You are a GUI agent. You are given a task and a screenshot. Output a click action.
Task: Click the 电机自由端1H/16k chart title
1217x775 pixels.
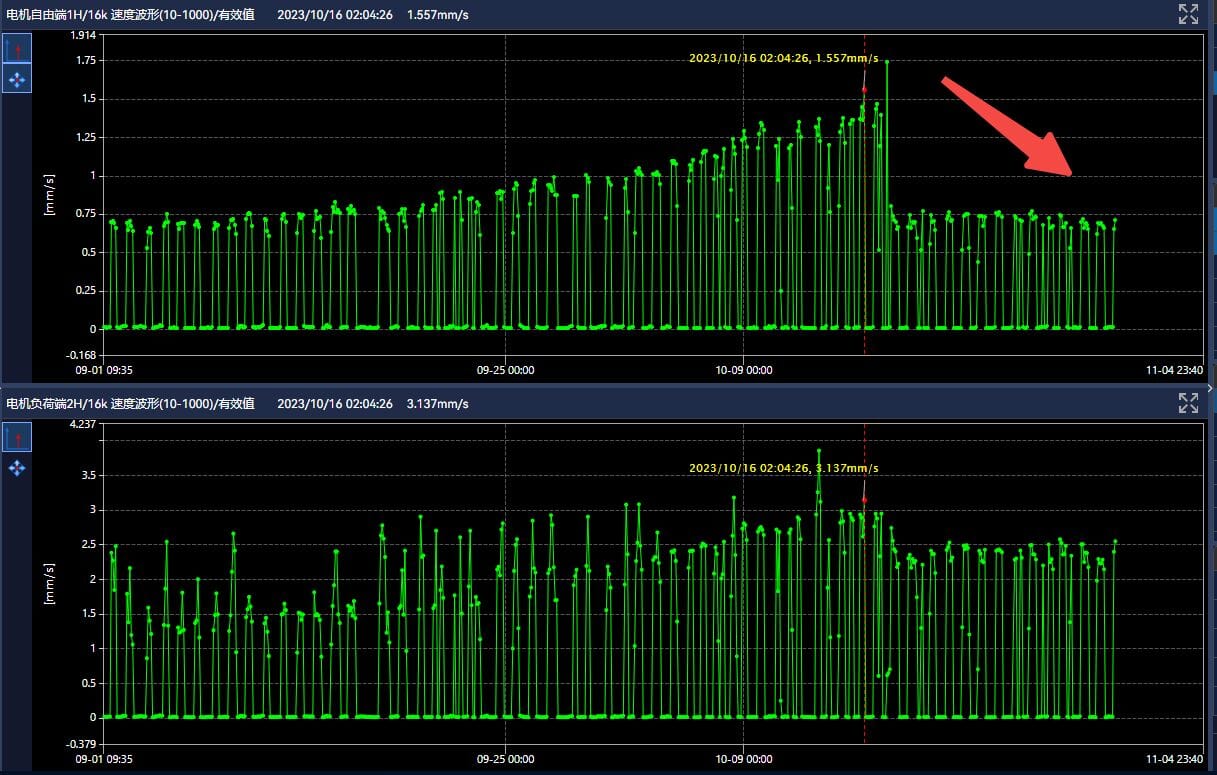pos(130,14)
